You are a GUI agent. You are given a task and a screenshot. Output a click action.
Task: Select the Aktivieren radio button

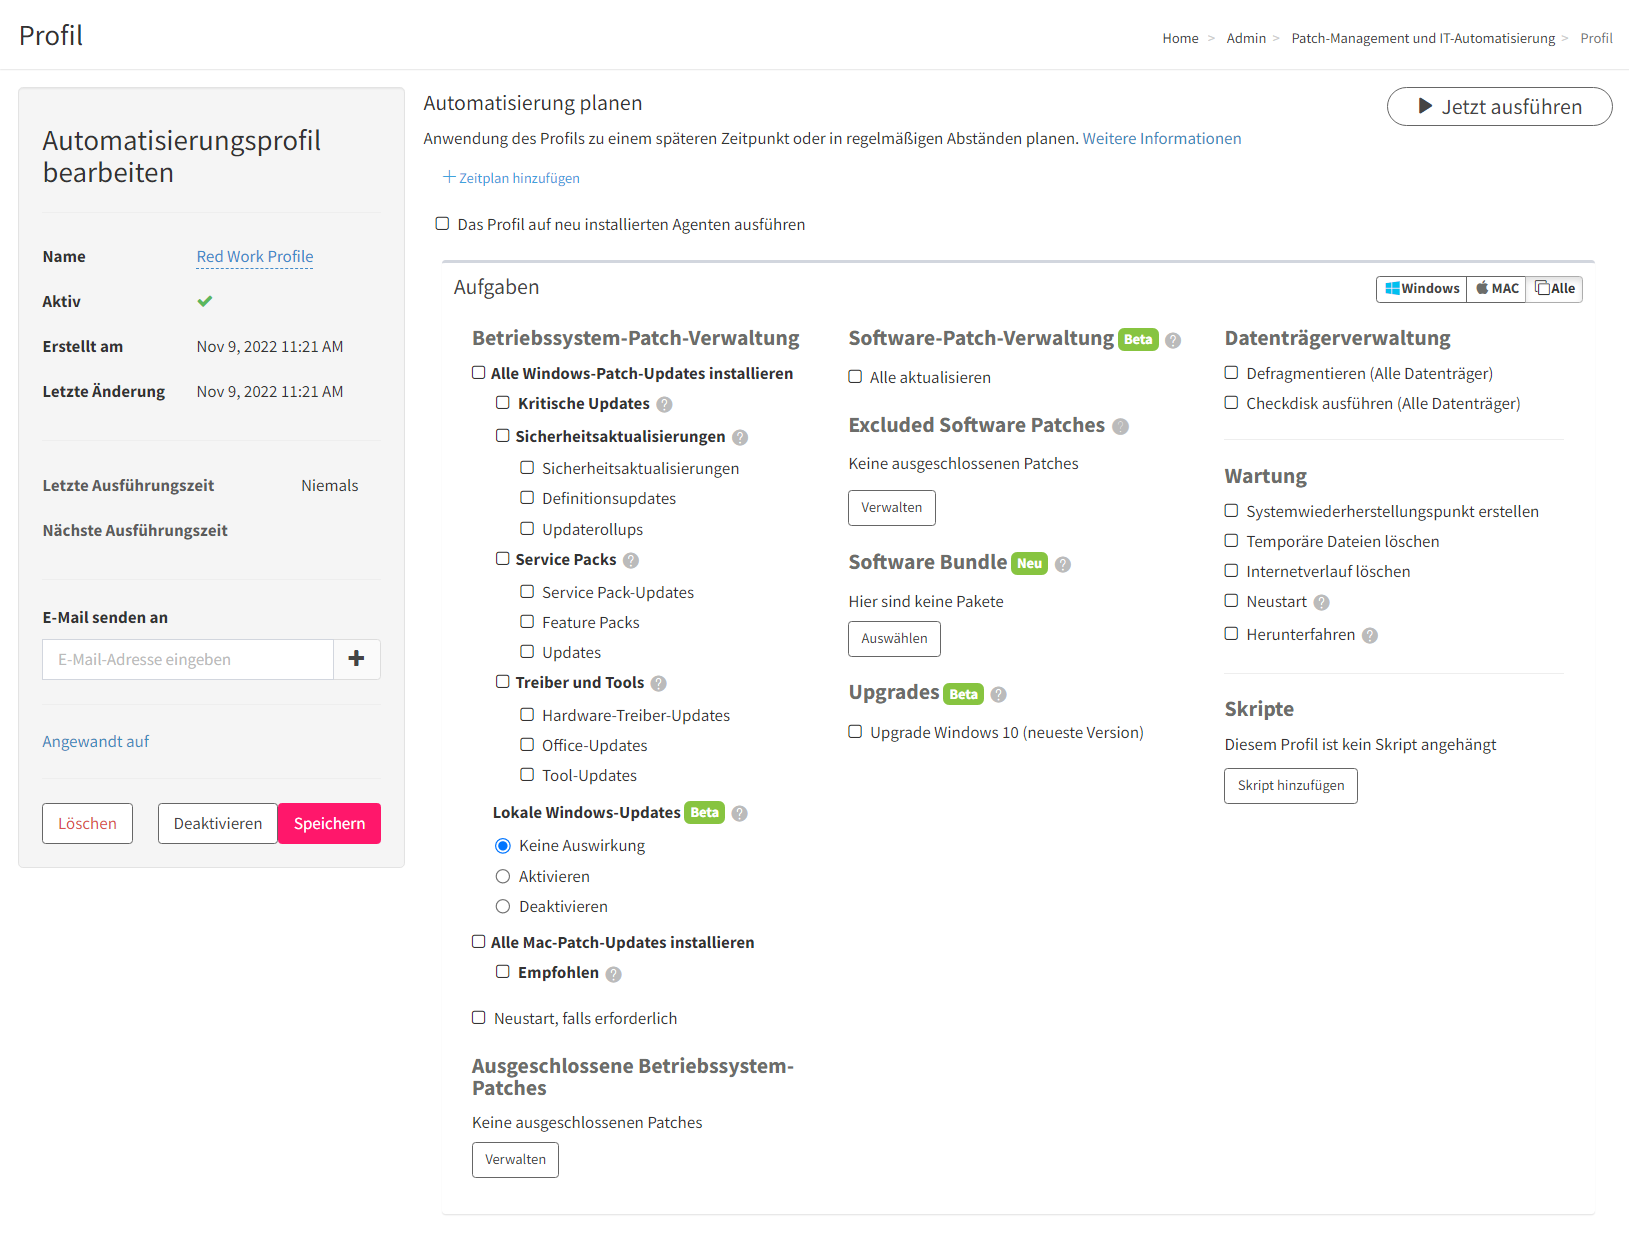(x=503, y=877)
